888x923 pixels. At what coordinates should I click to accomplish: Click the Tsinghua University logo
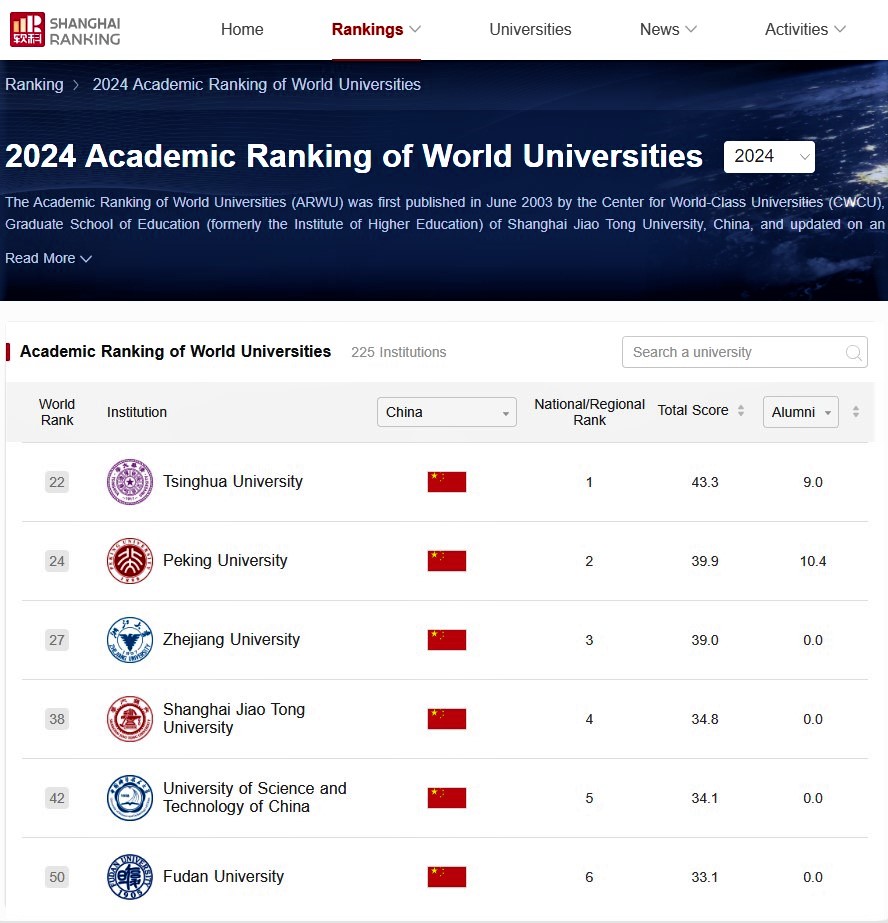130,482
